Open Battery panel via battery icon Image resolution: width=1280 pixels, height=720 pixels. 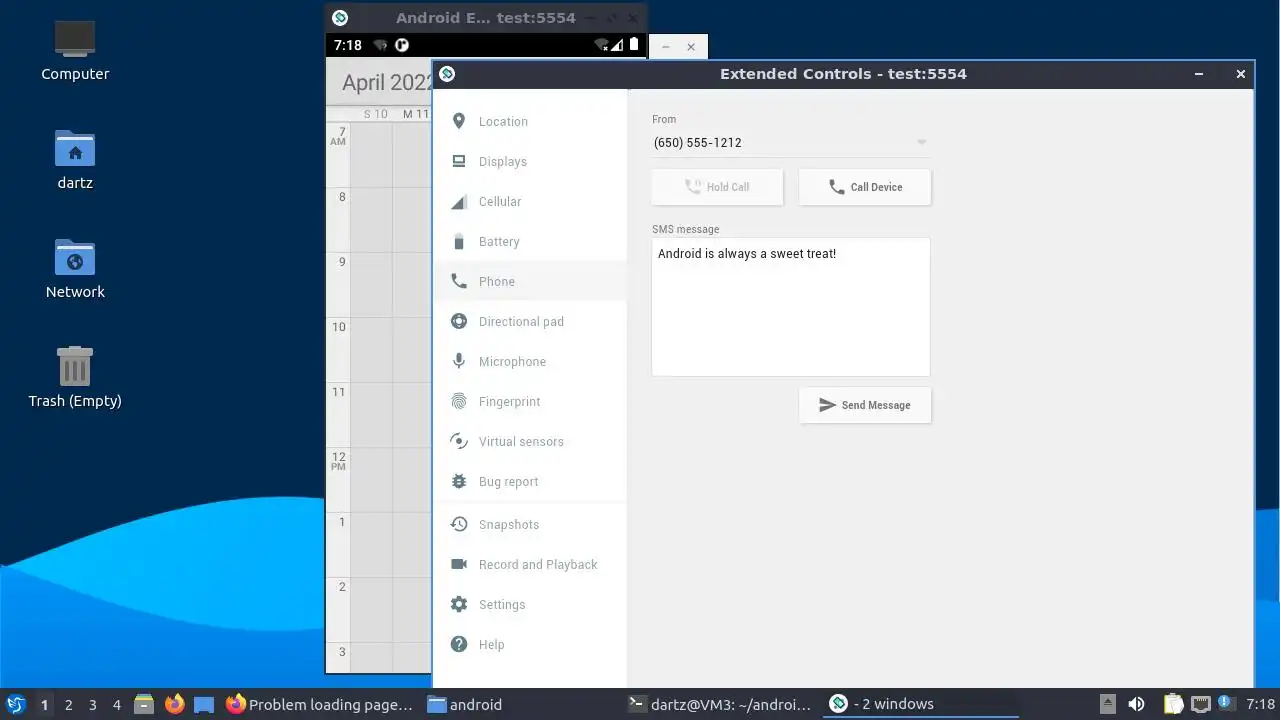[x=459, y=241]
